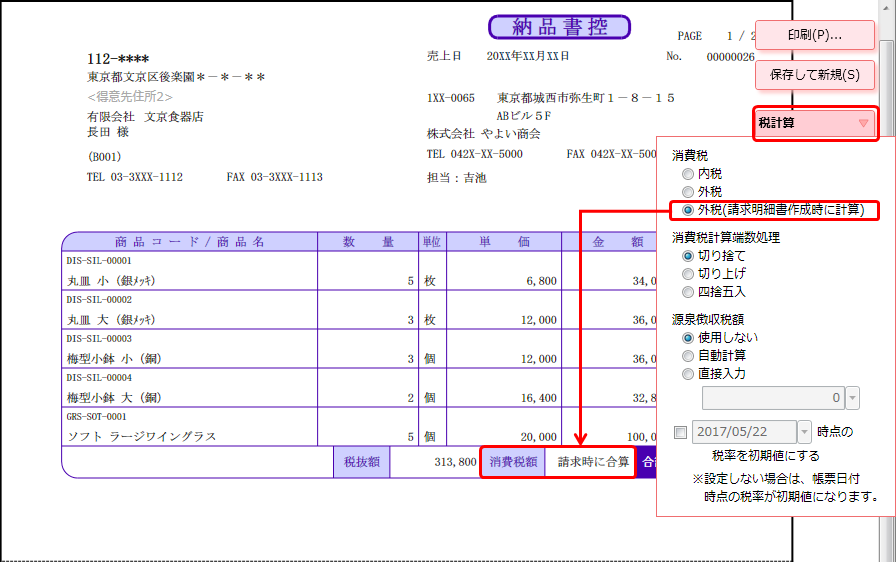Select 使用しない for withholding tax
The width and height of the screenshot is (896, 562).
(688, 338)
